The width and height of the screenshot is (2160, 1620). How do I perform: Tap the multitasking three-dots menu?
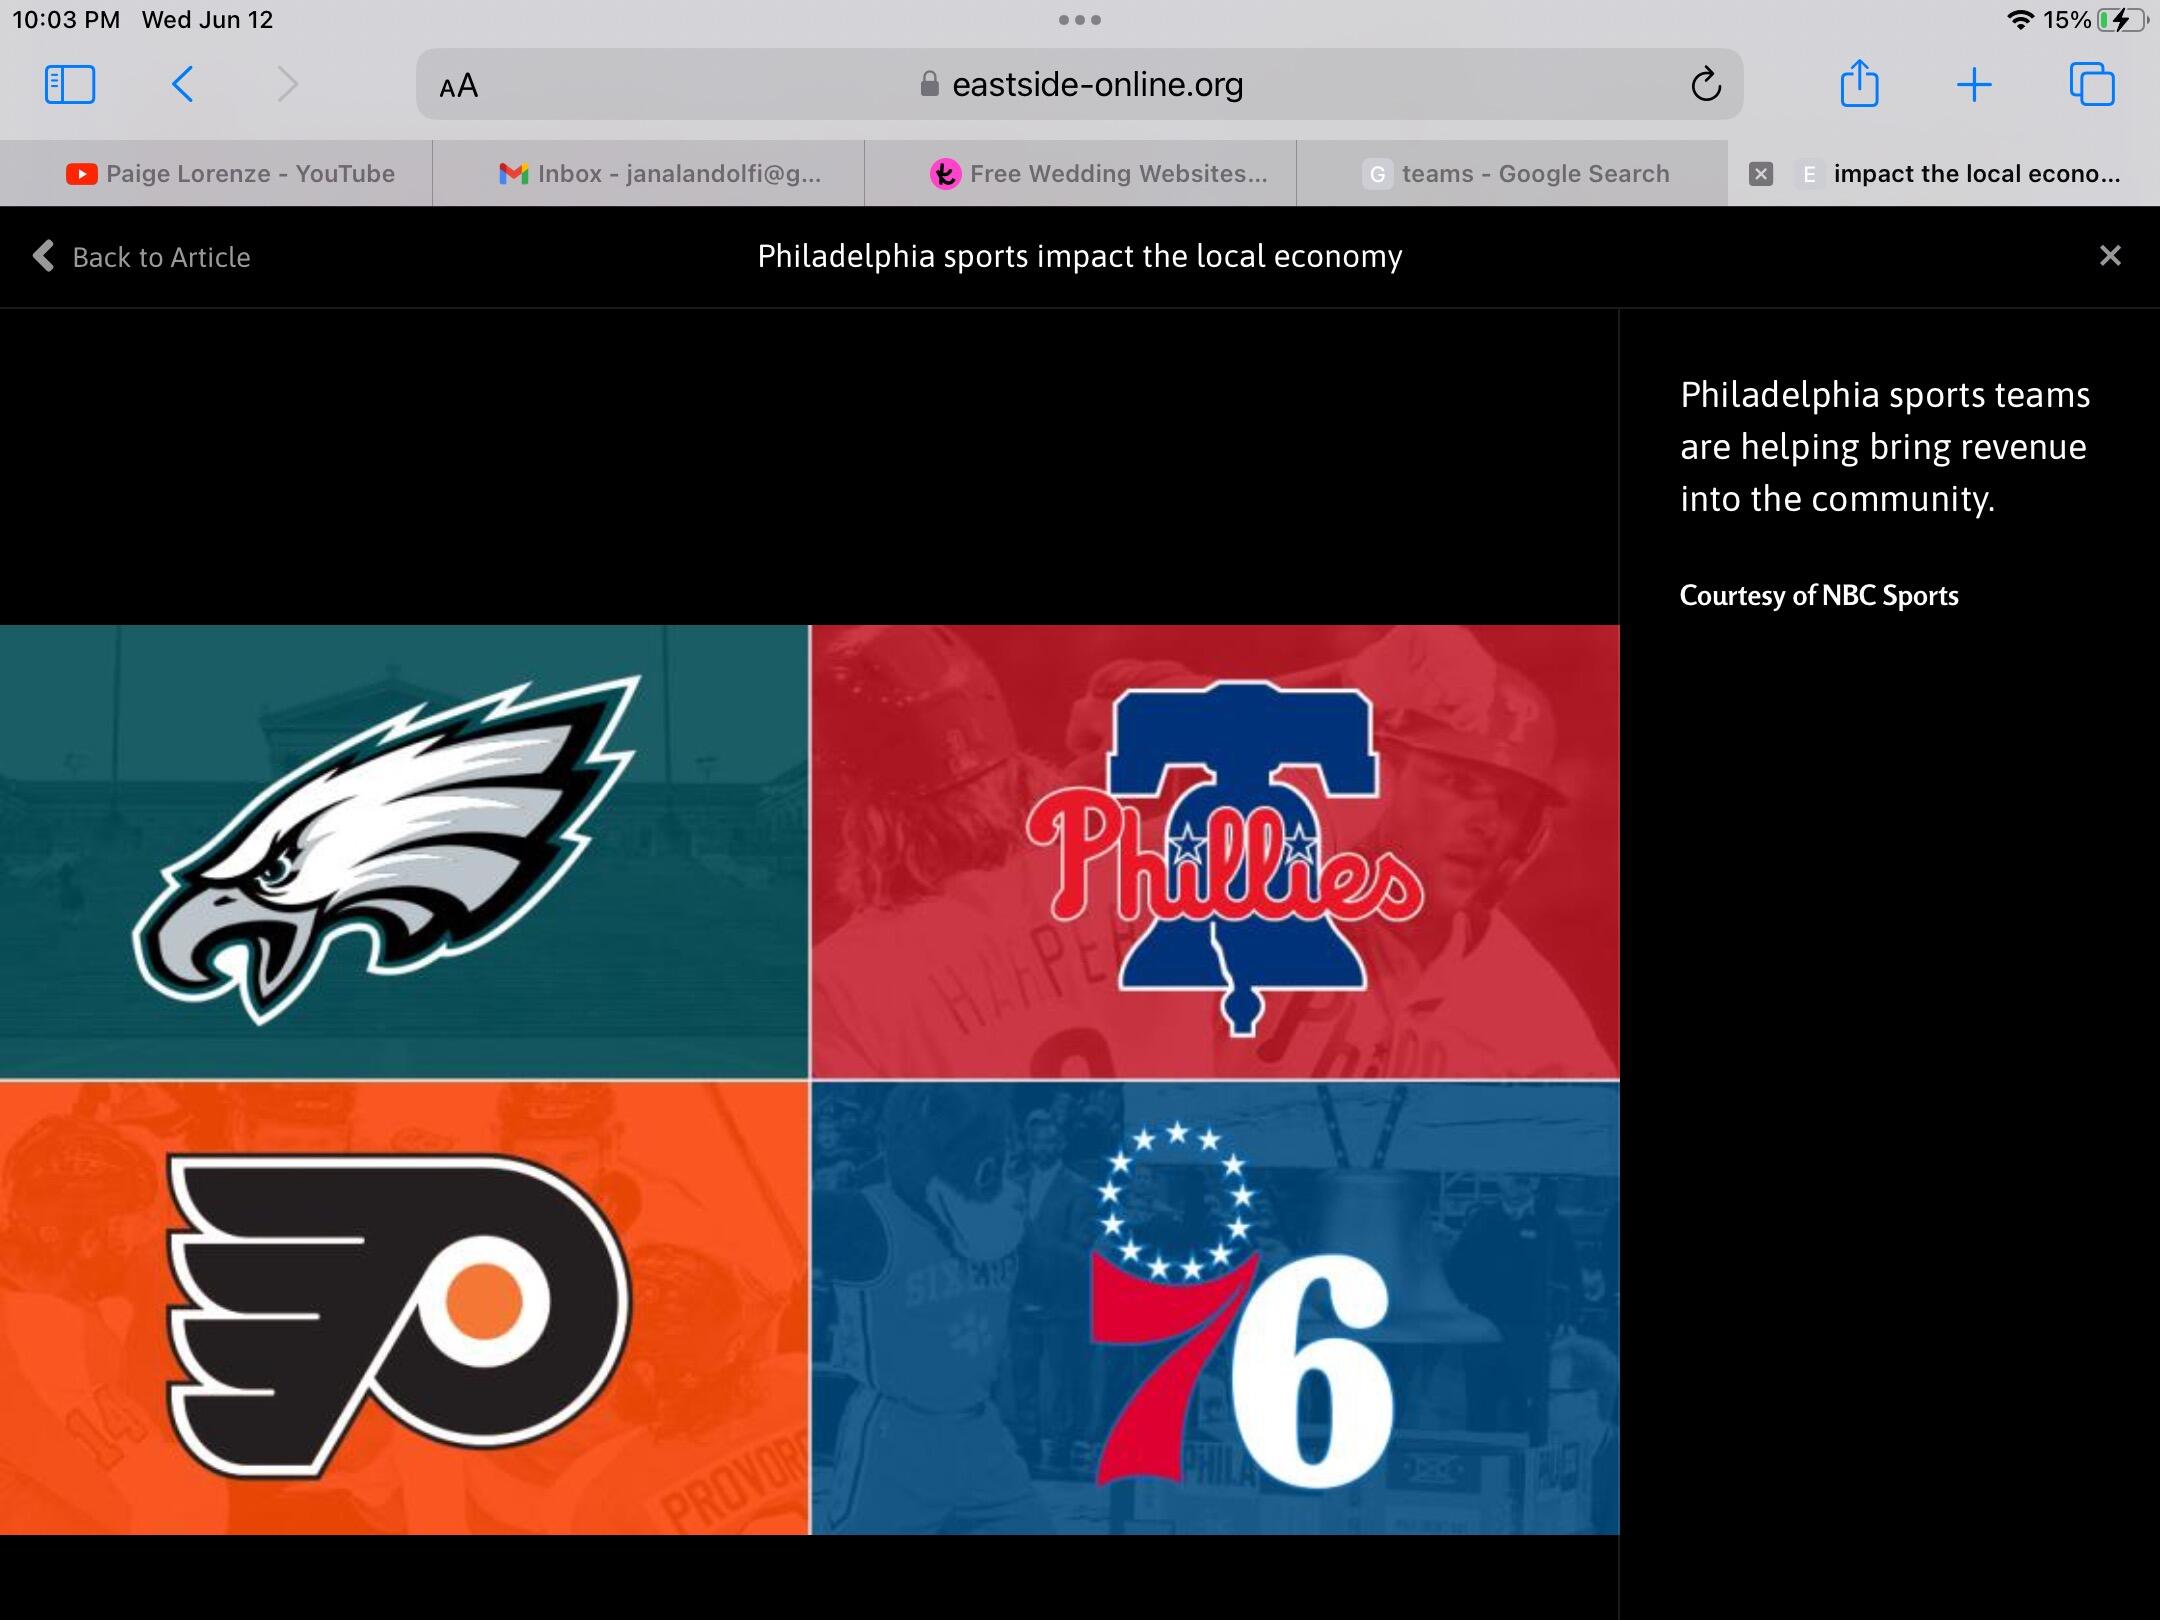(1080, 20)
